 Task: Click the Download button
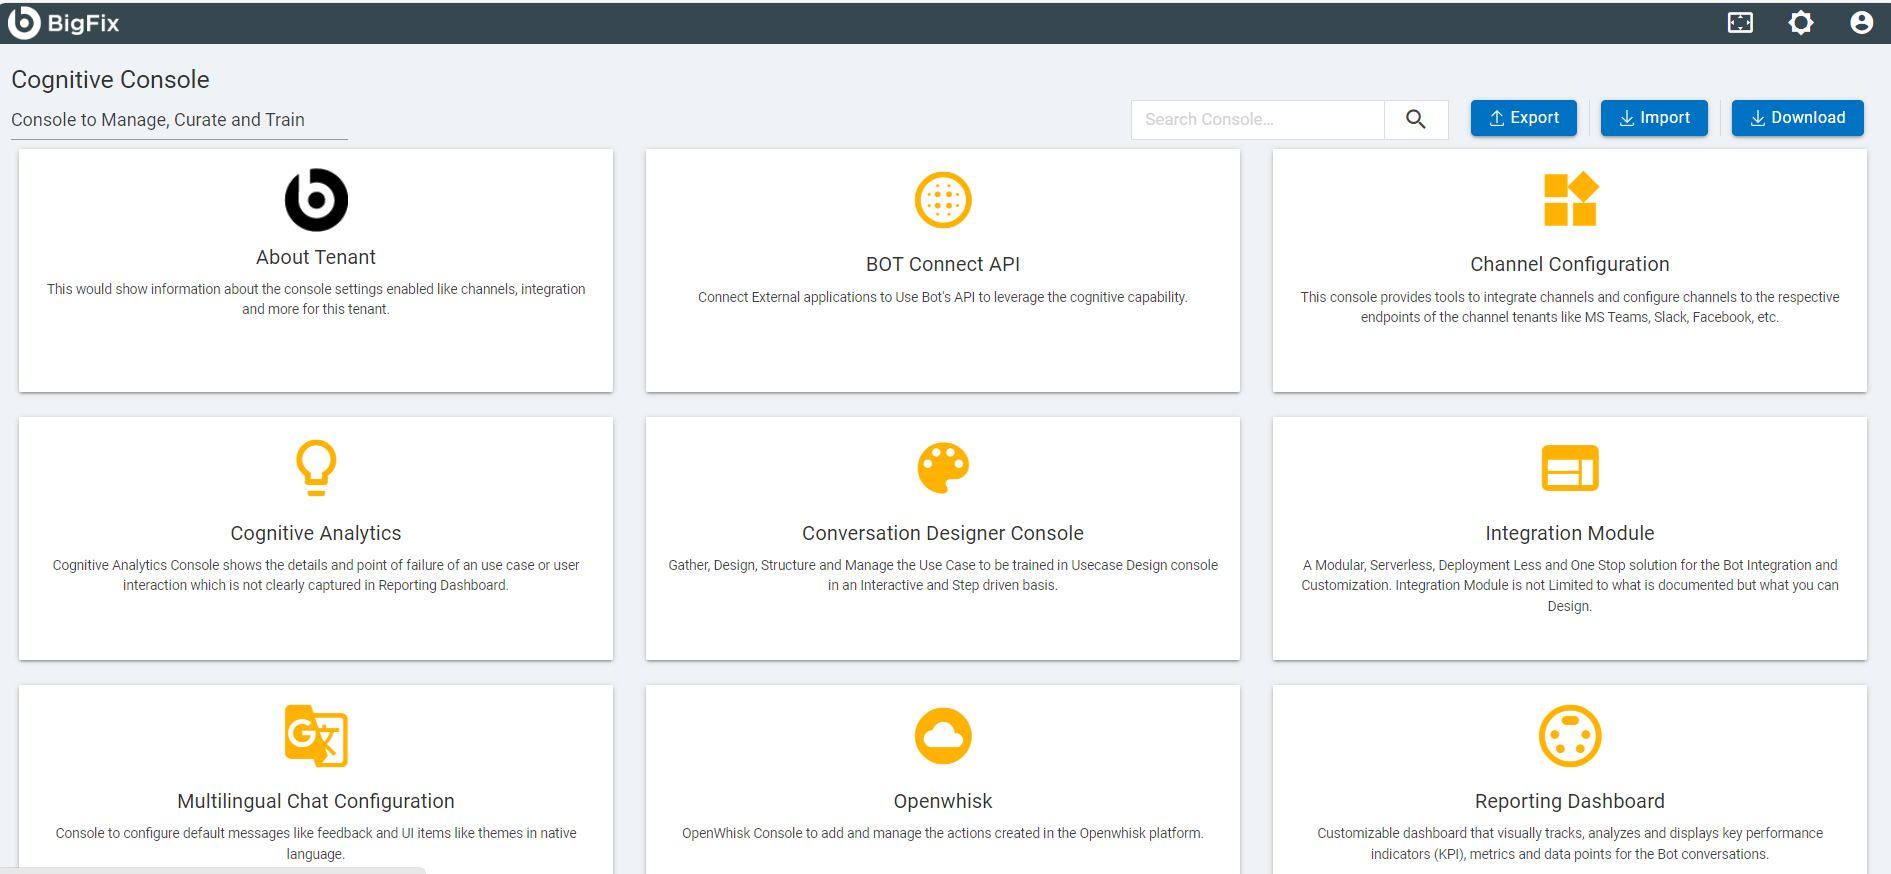[x=1797, y=118]
